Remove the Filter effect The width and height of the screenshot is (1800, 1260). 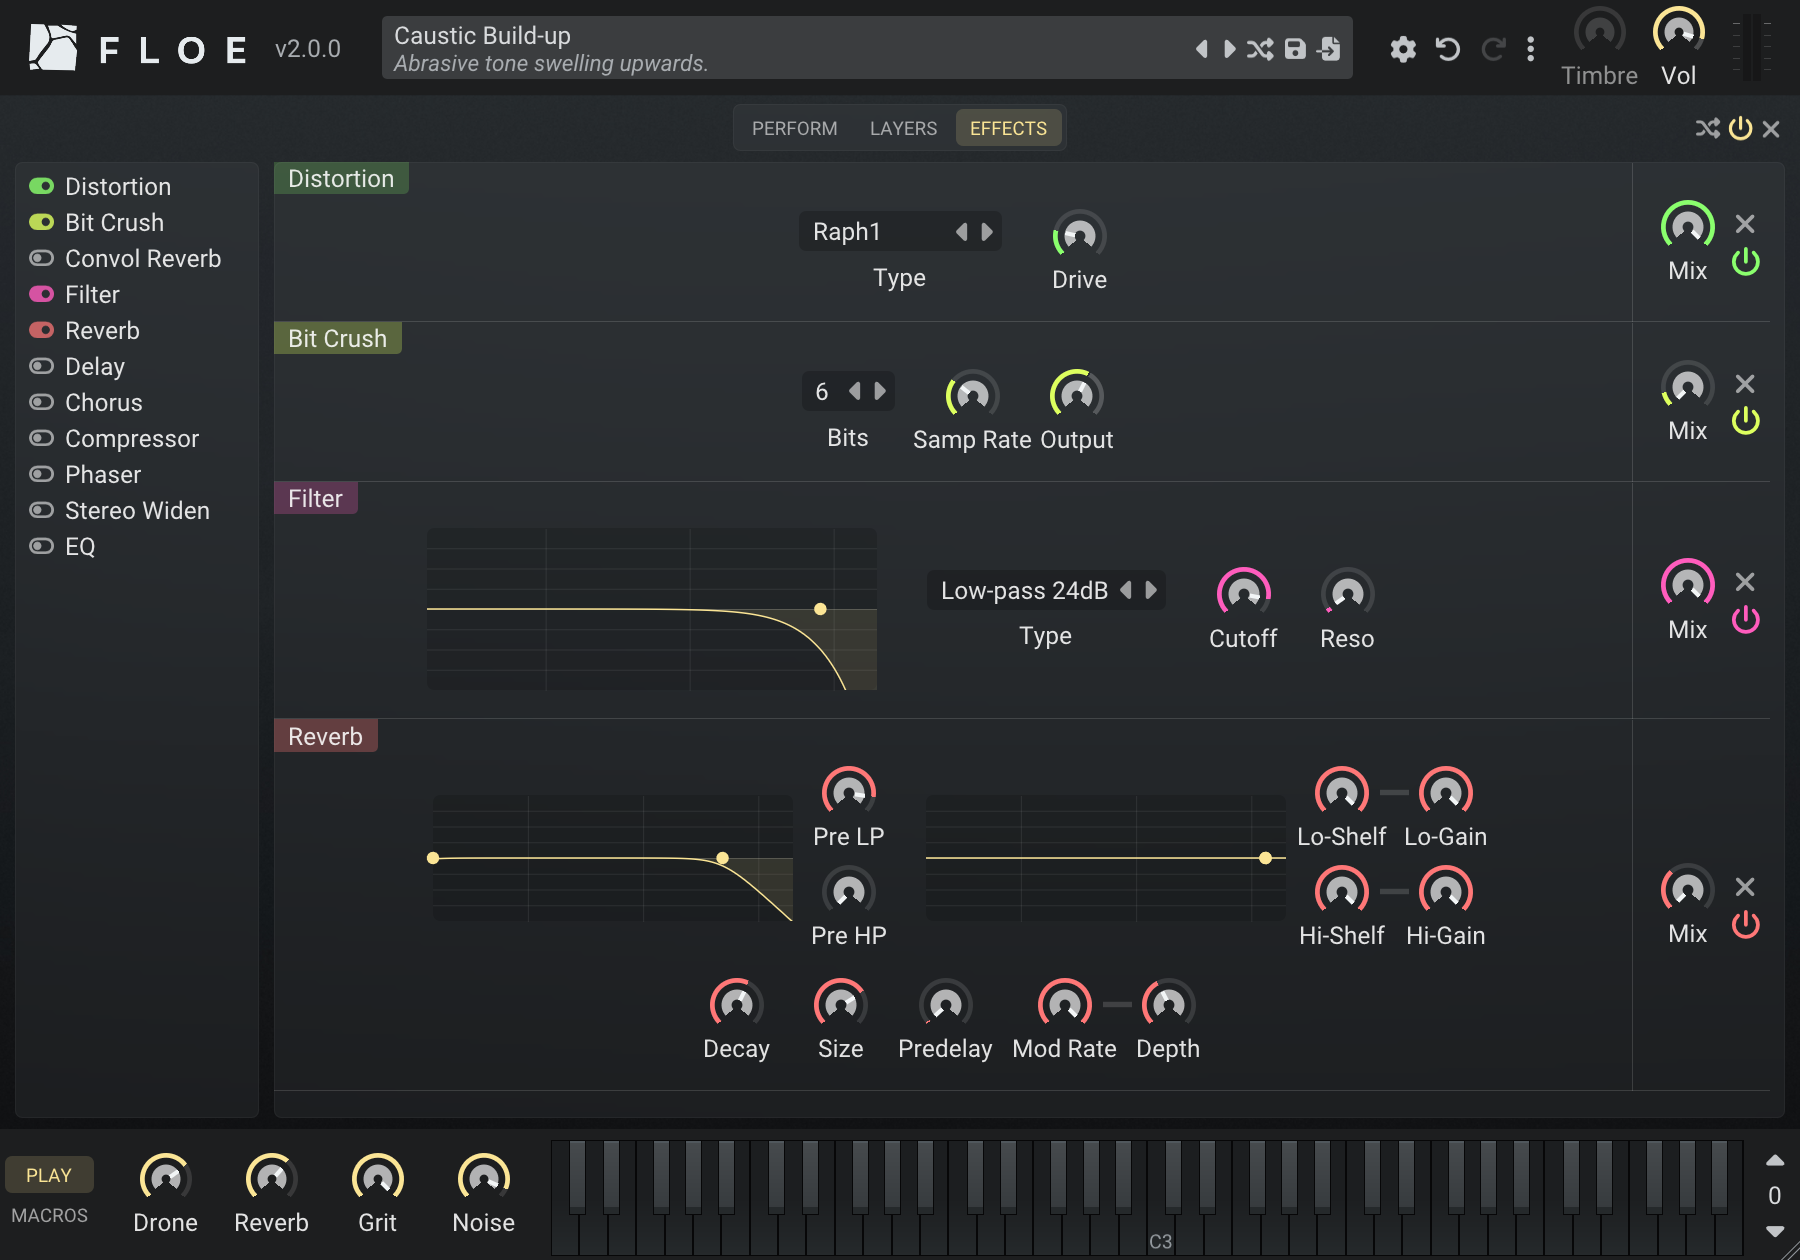pyautogui.click(x=1745, y=582)
